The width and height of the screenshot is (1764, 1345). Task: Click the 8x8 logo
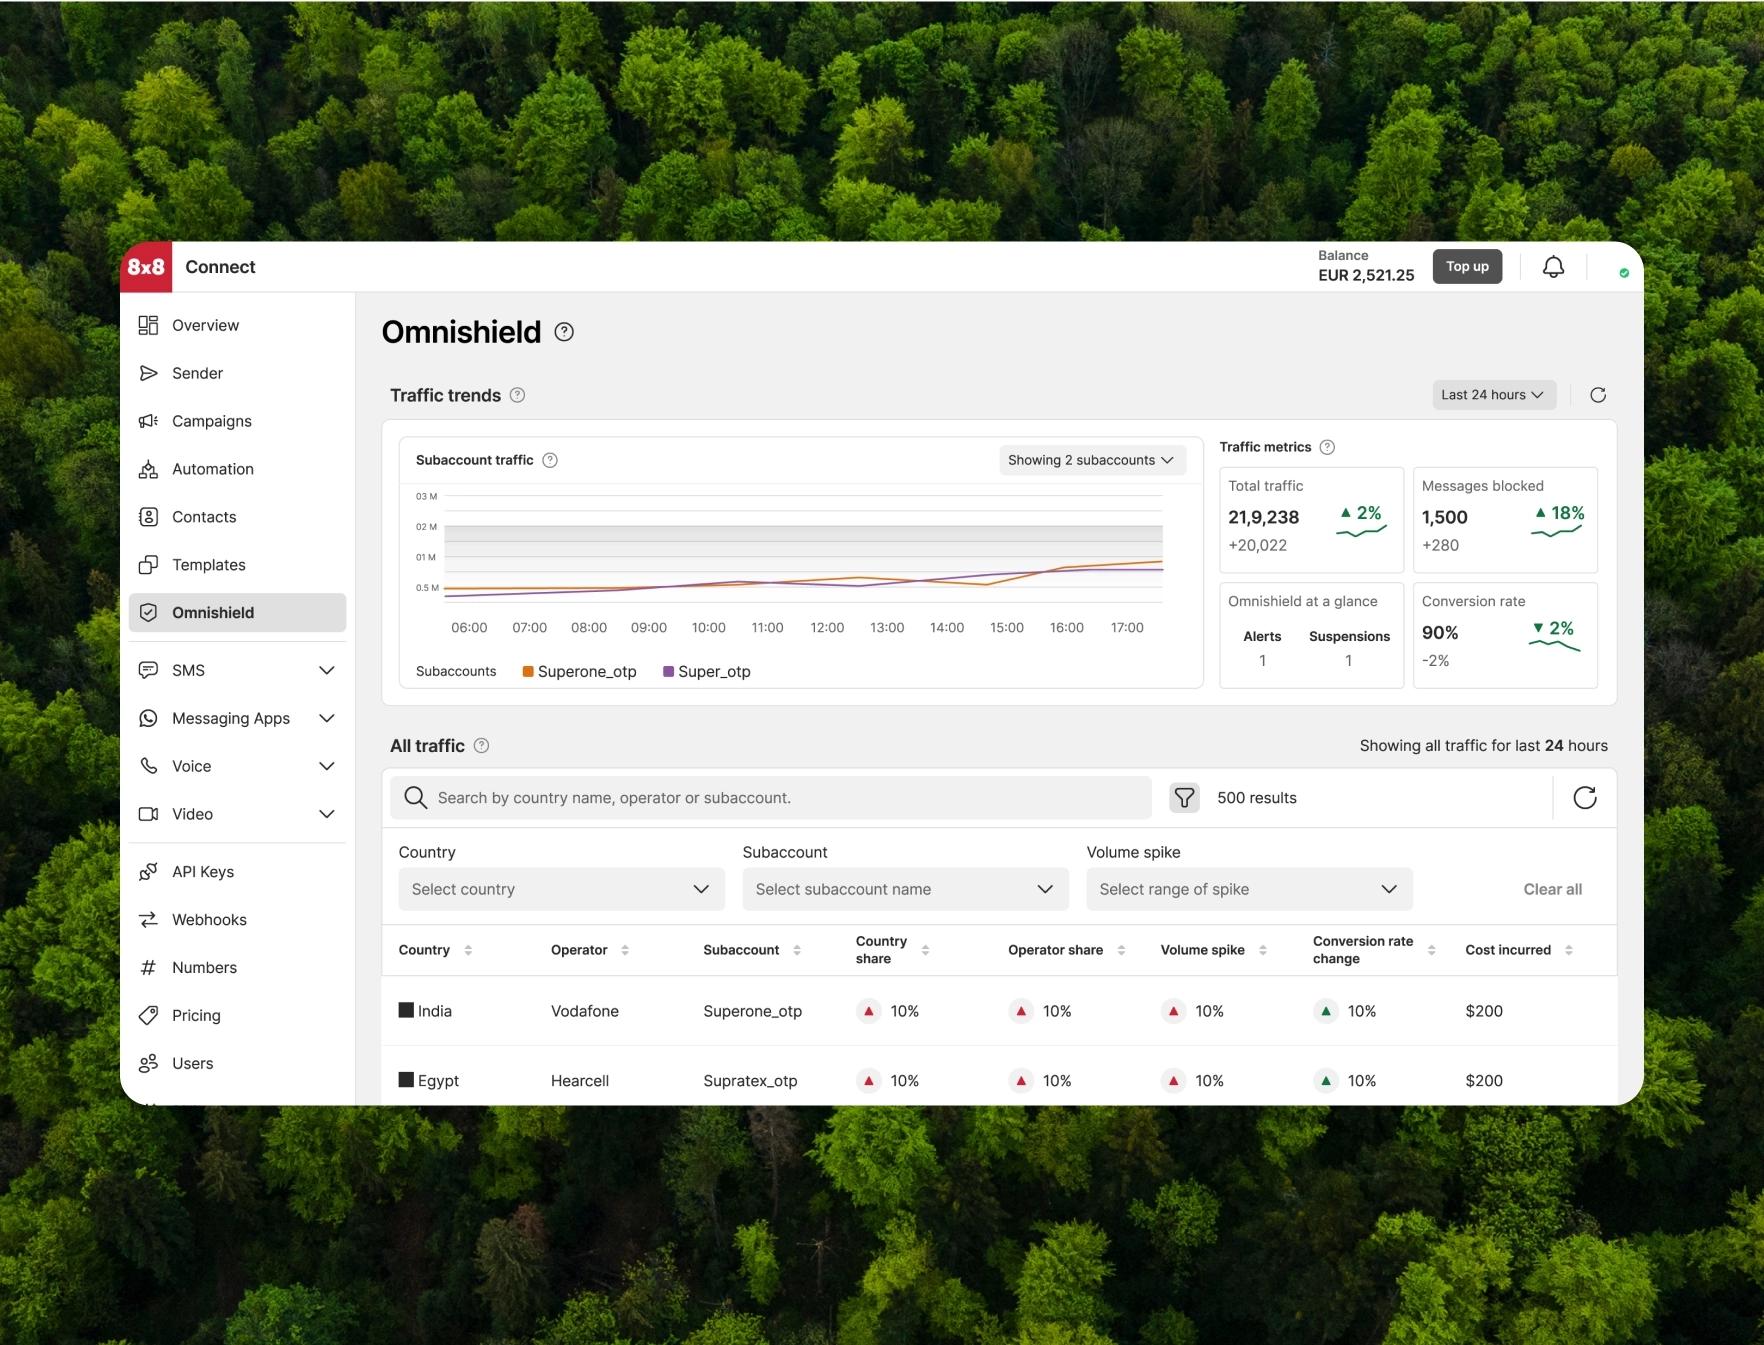[x=146, y=267]
